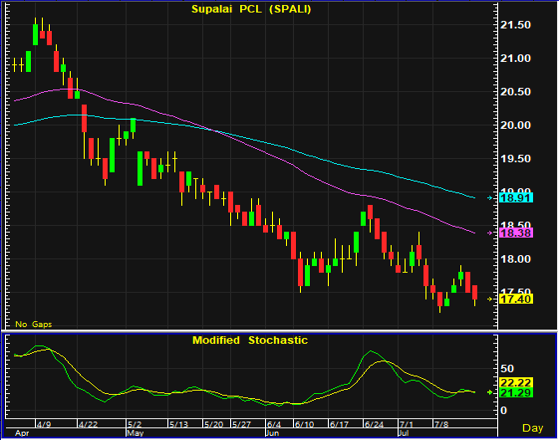This screenshot has width=559, height=440.
Task: Click the 4/9 date marker
Action: pos(44,424)
